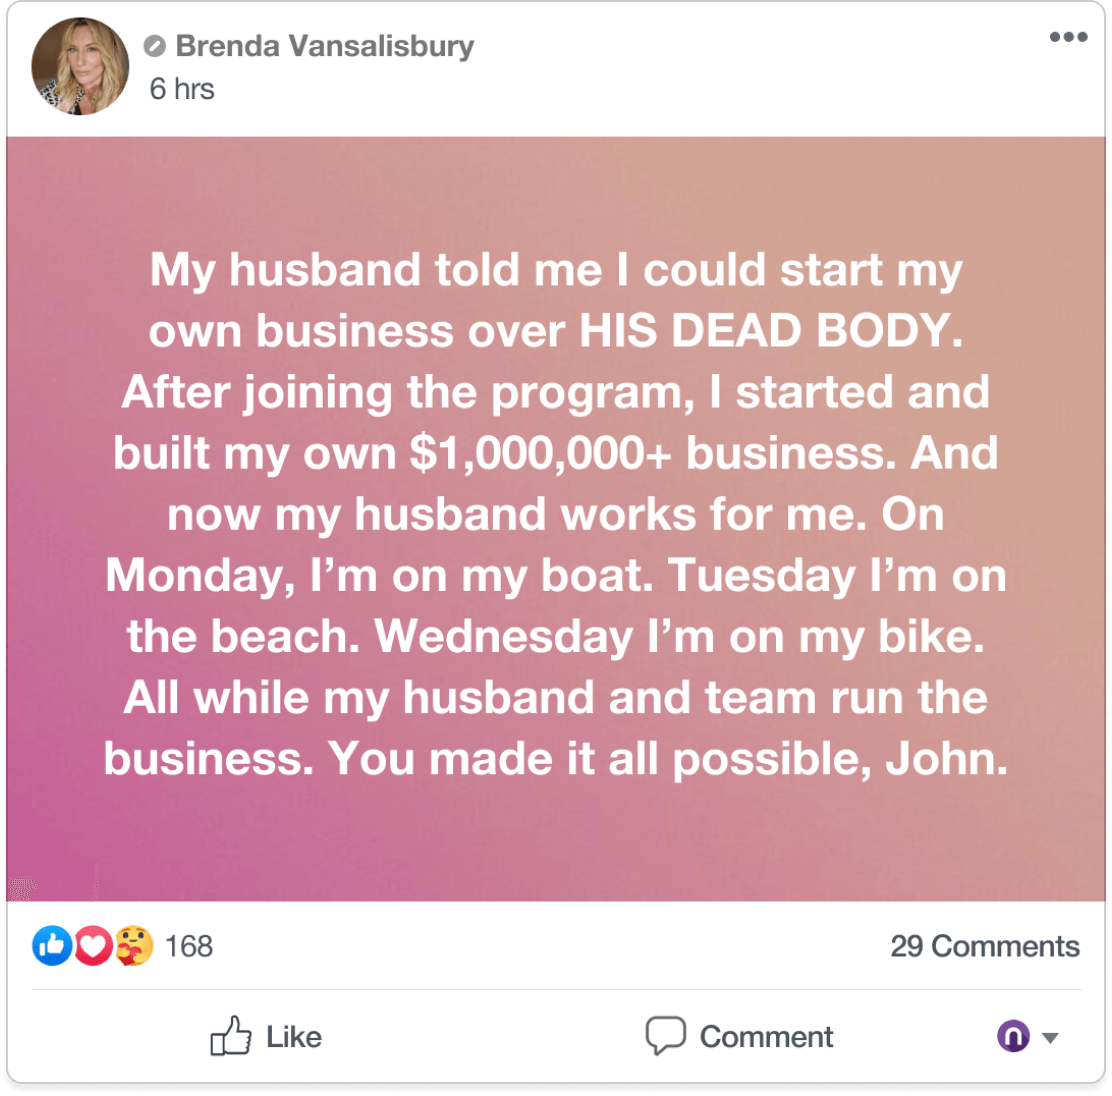
Task: Open Brenda Vansalisbury's profile from name
Action: pyautogui.click(x=325, y=46)
